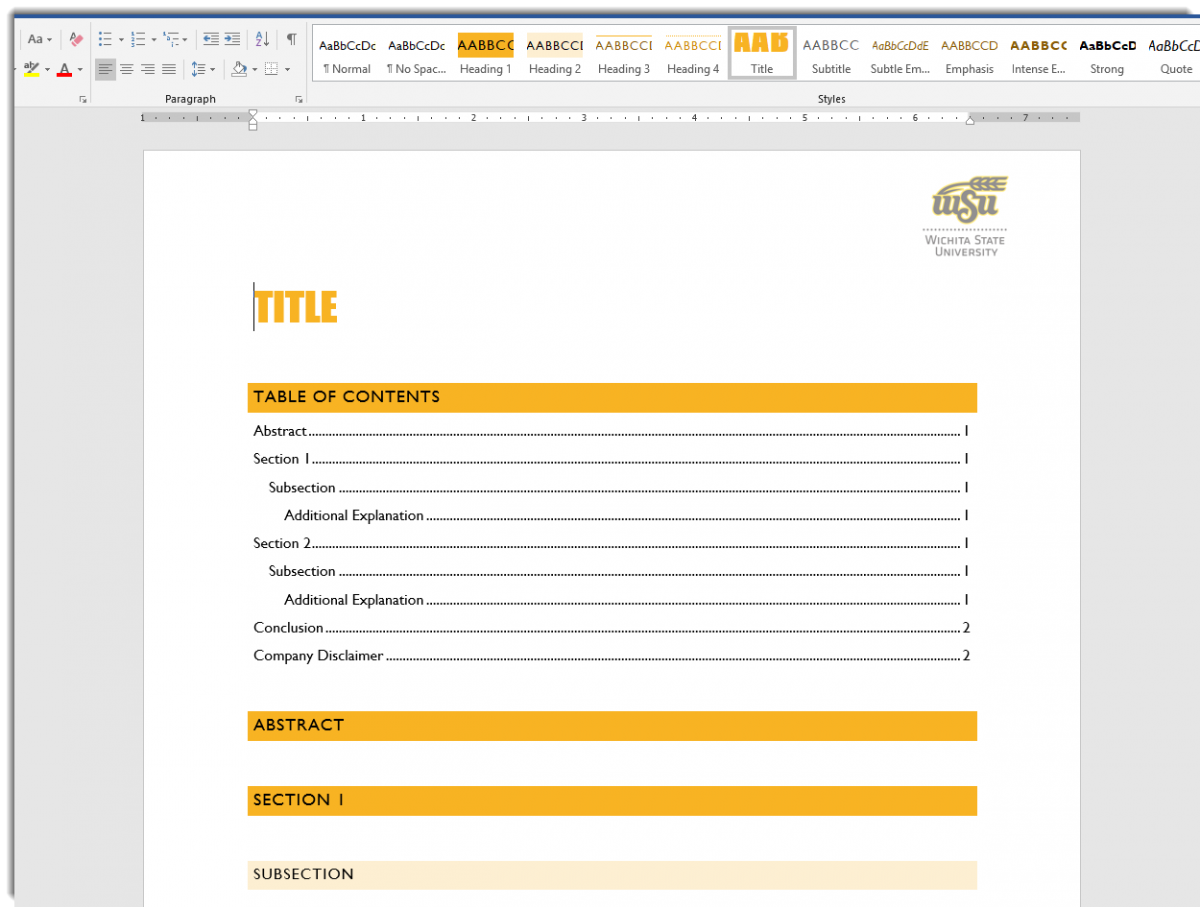Toggle right text alignment
This screenshot has height=907, width=1200.
[148, 69]
